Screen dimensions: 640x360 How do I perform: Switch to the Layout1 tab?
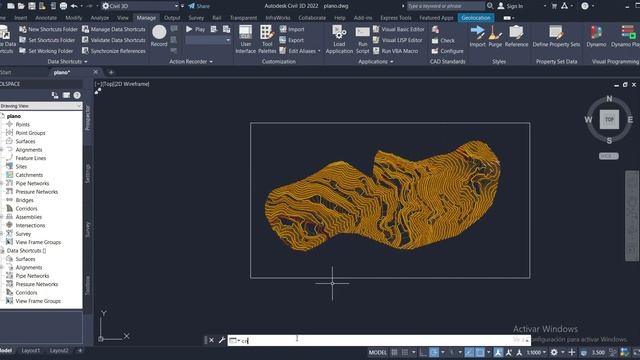coord(31,351)
